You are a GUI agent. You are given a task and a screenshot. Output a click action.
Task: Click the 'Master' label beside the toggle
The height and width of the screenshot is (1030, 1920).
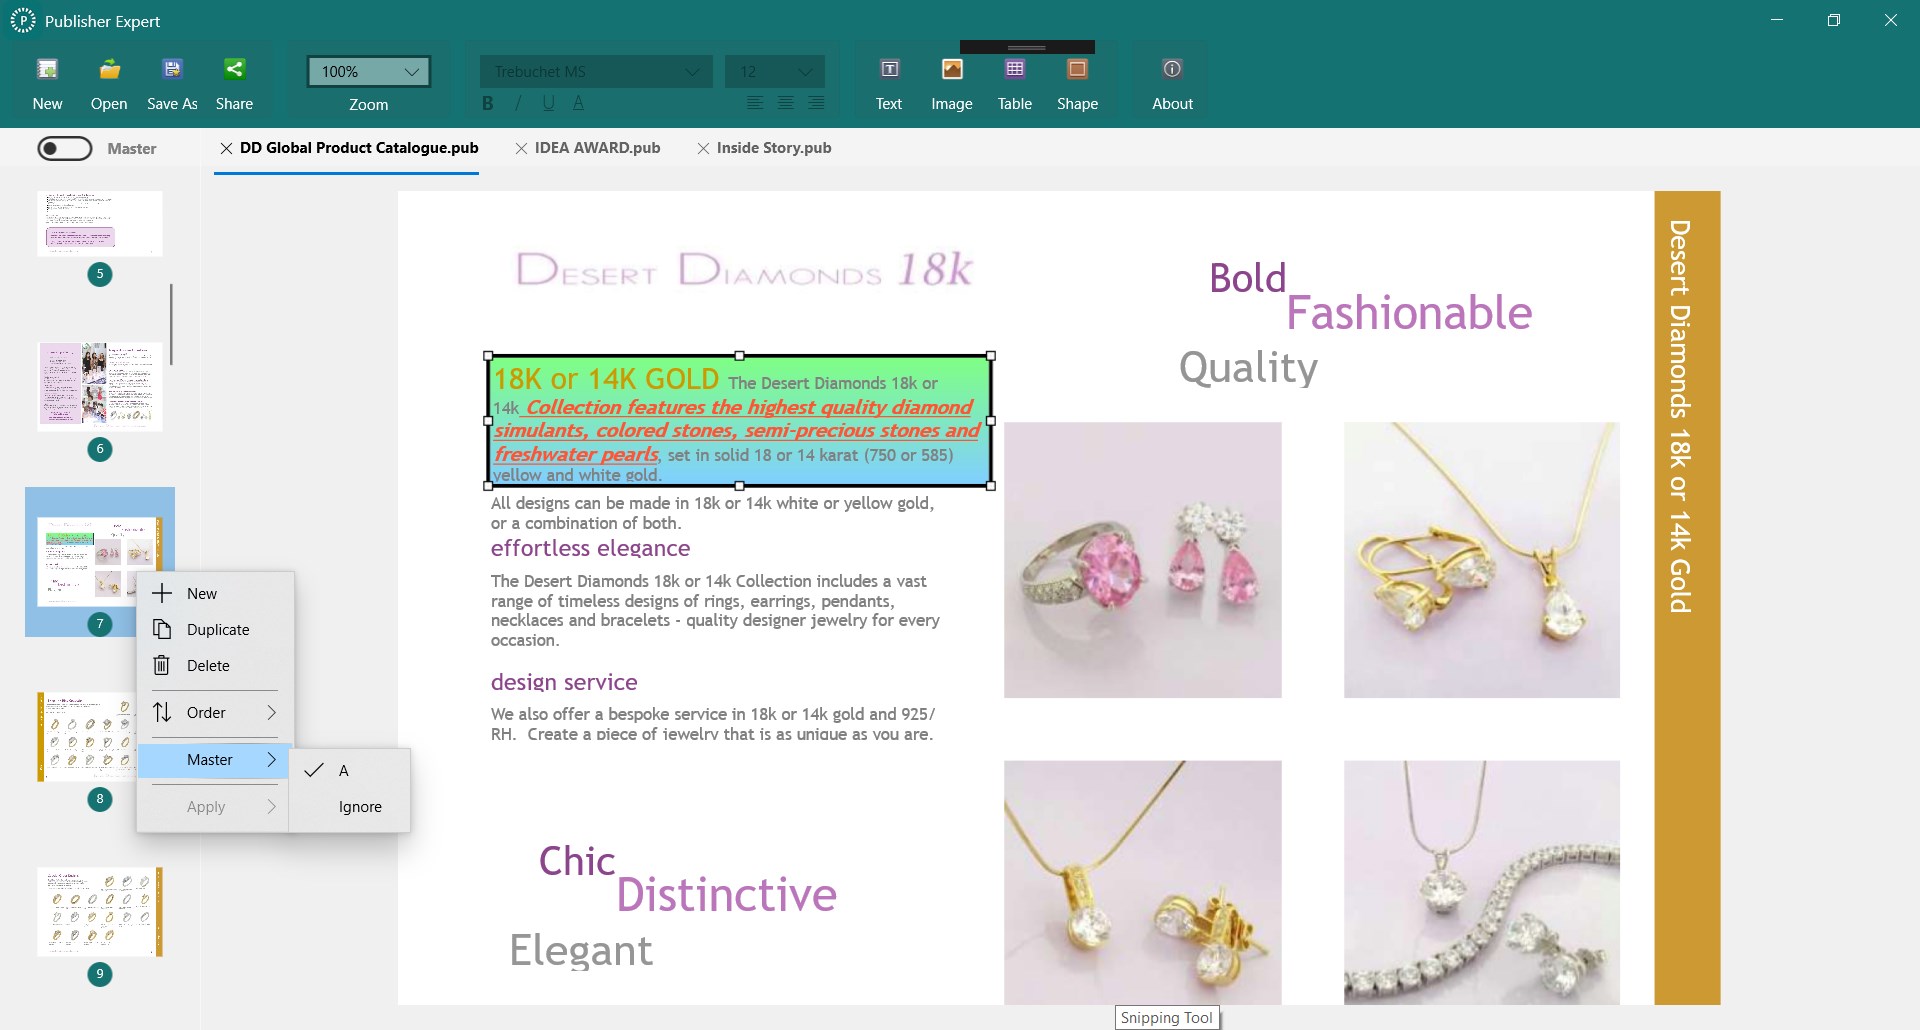tap(132, 149)
